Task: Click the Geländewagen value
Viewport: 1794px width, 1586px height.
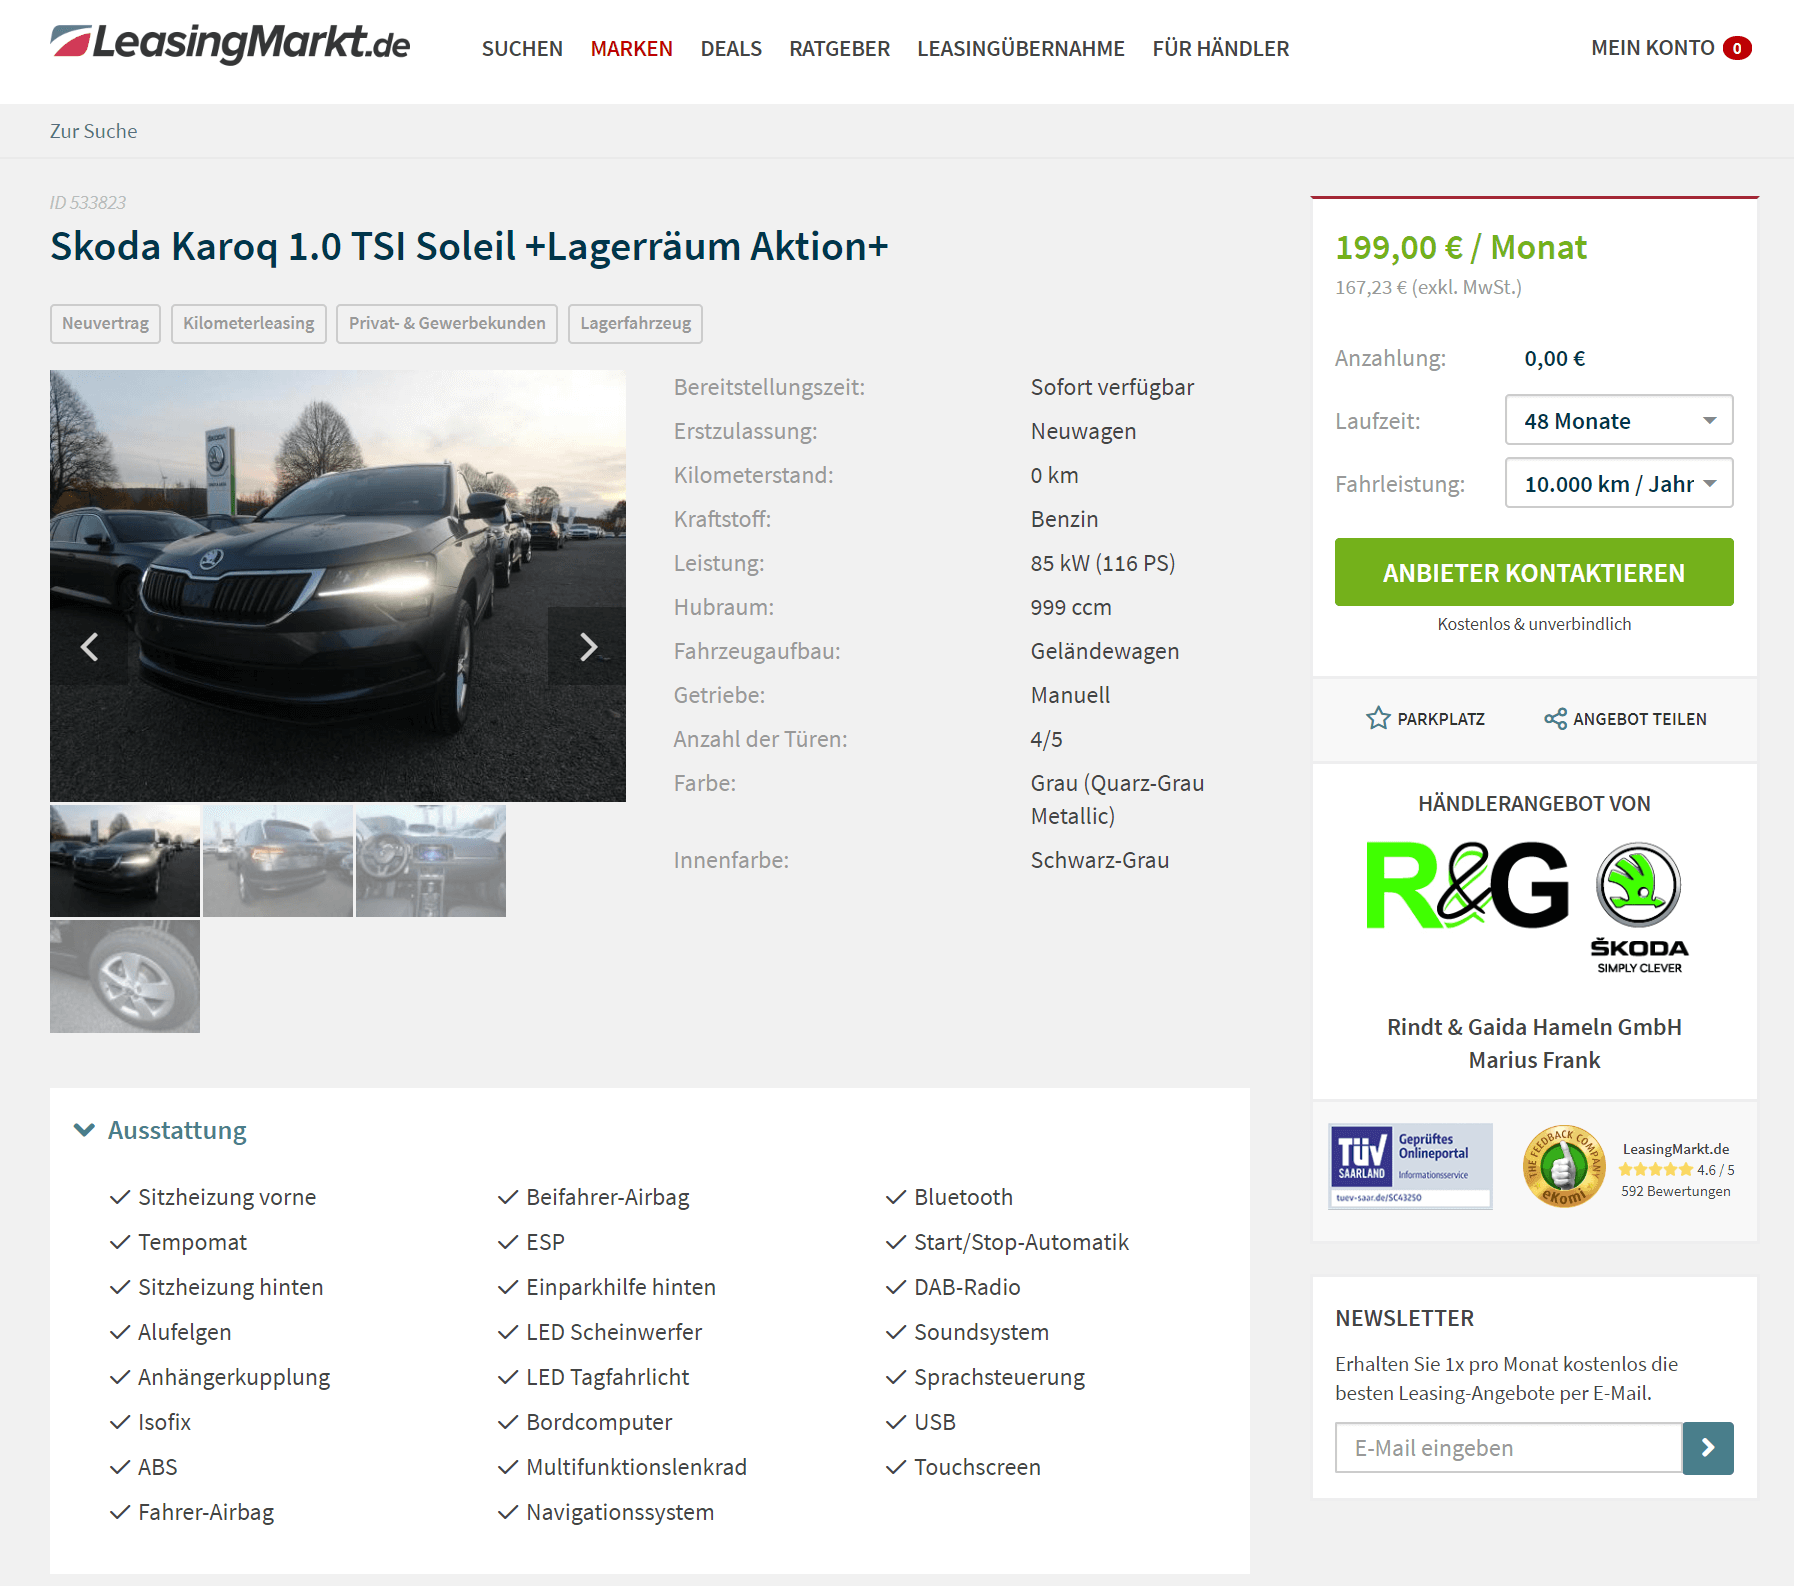Action: [1105, 651]
